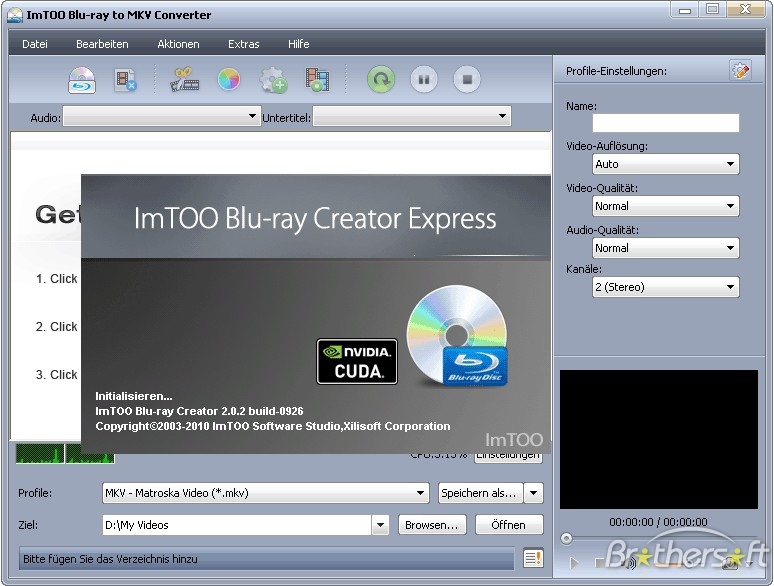Open the Hilfe menu
This screenshot has height=586, width=774.
(x=299, y=44)
